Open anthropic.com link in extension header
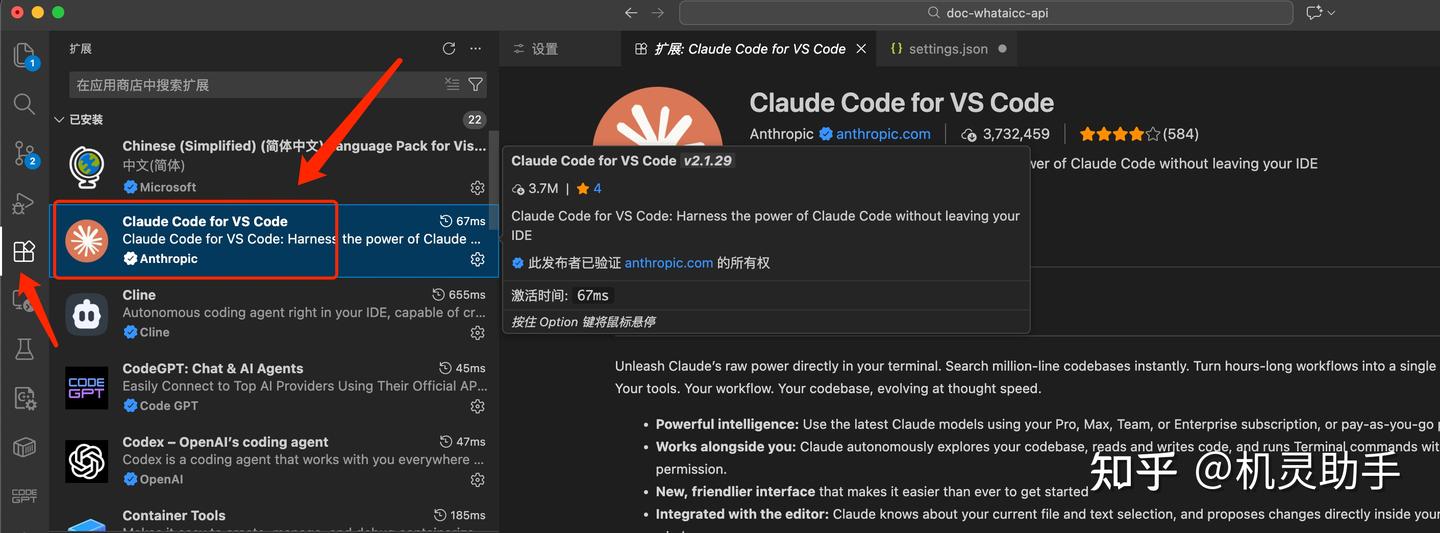Viewport: 1440px width, 533px height. pyautogui.click(x=883, y=134)
